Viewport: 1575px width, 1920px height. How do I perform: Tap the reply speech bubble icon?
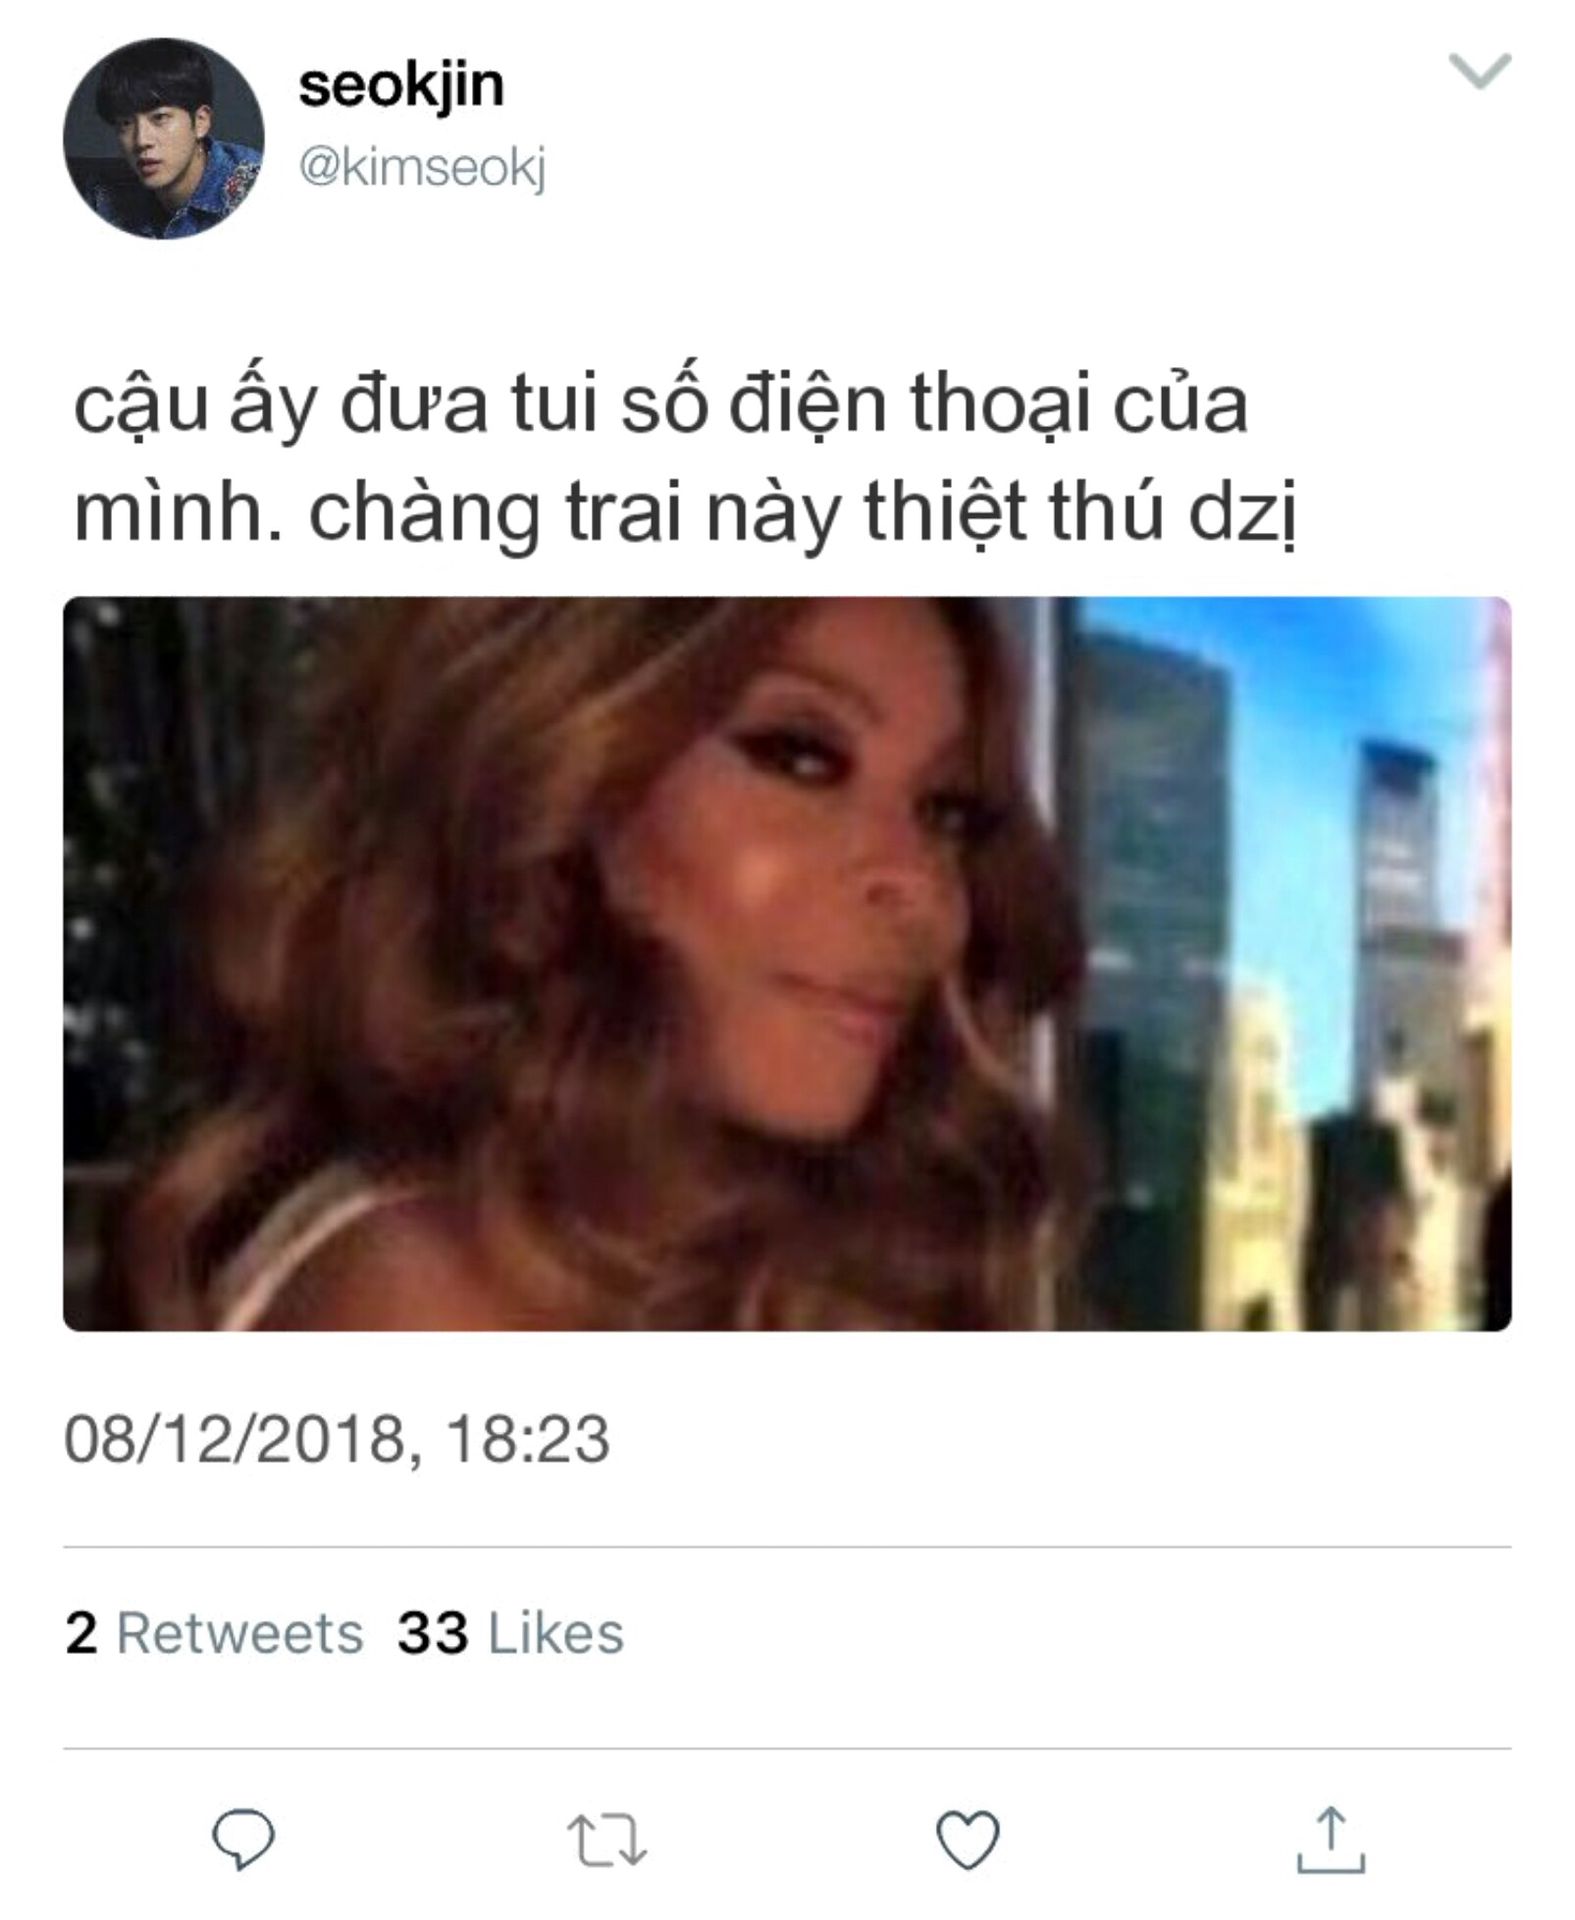point(244,1839)
